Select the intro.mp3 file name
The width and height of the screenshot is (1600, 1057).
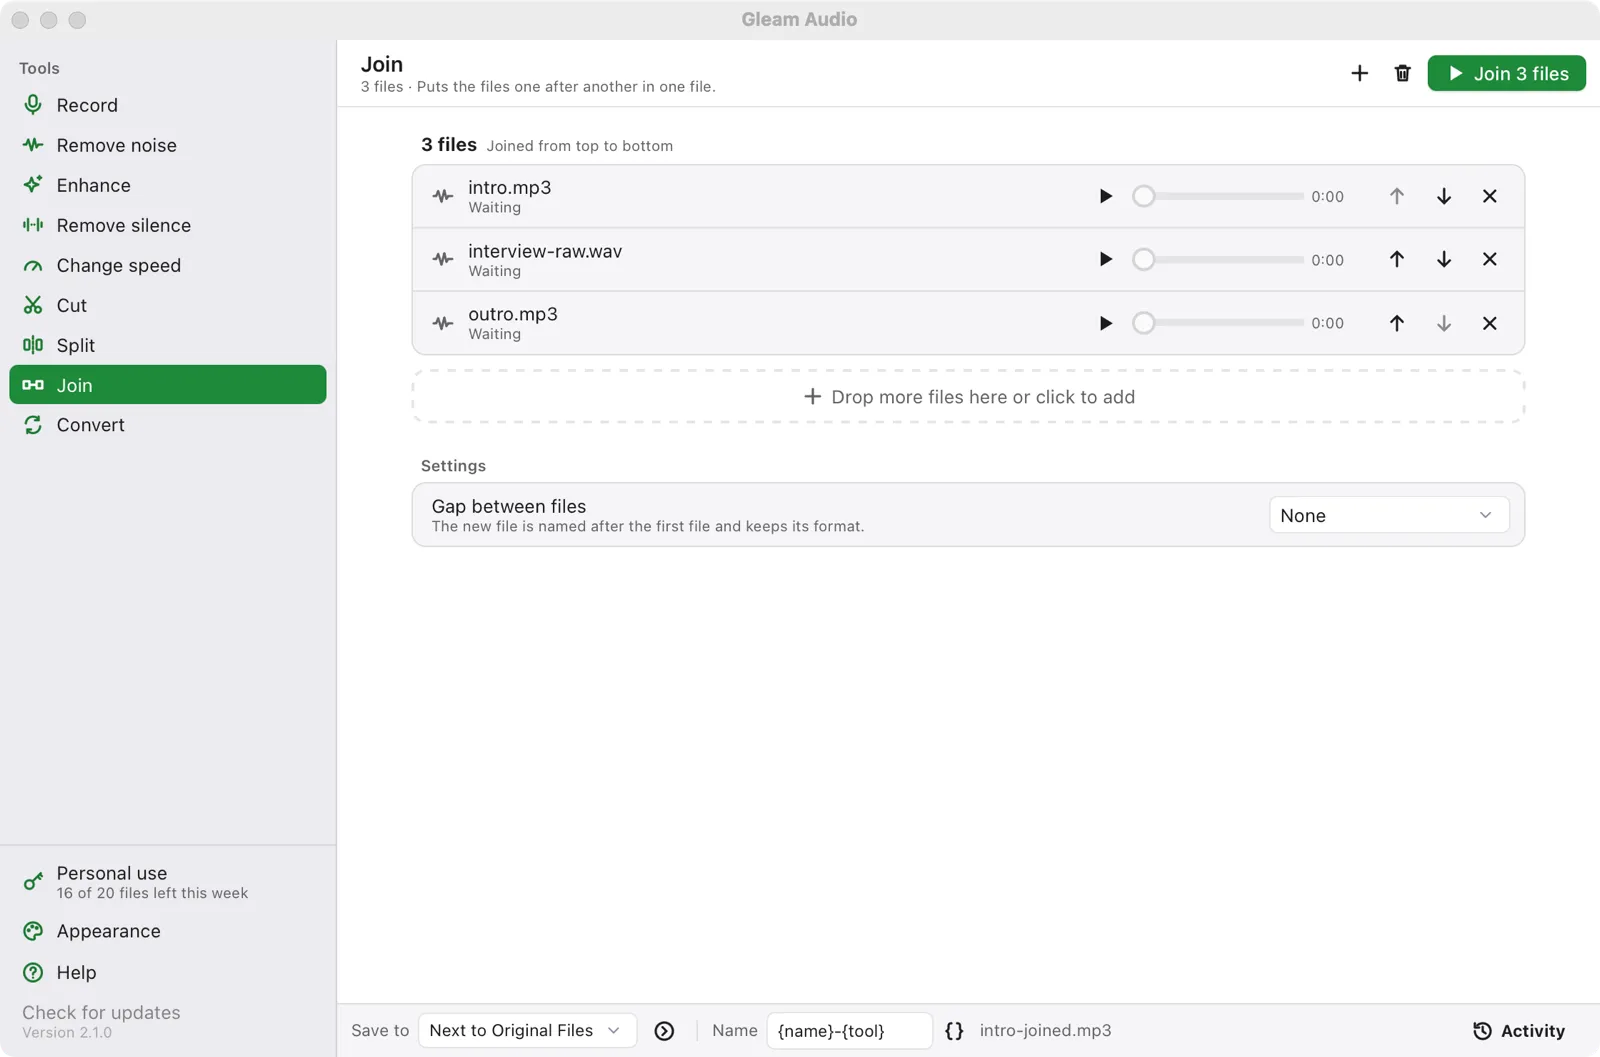point(510,187)
